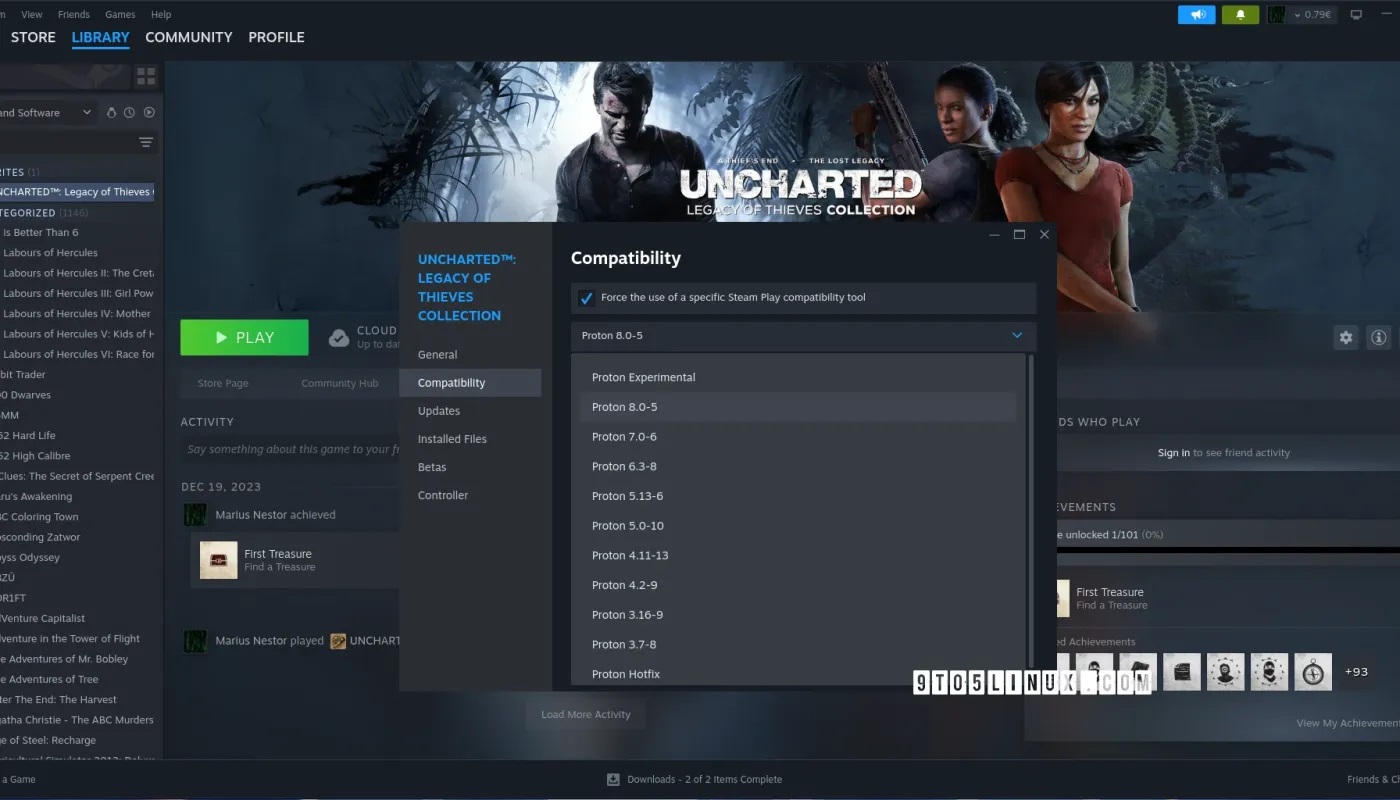1400x800 pixels.
Task: Pick Proton Hotfix compatibility tool
Action: tap(798, 674)
